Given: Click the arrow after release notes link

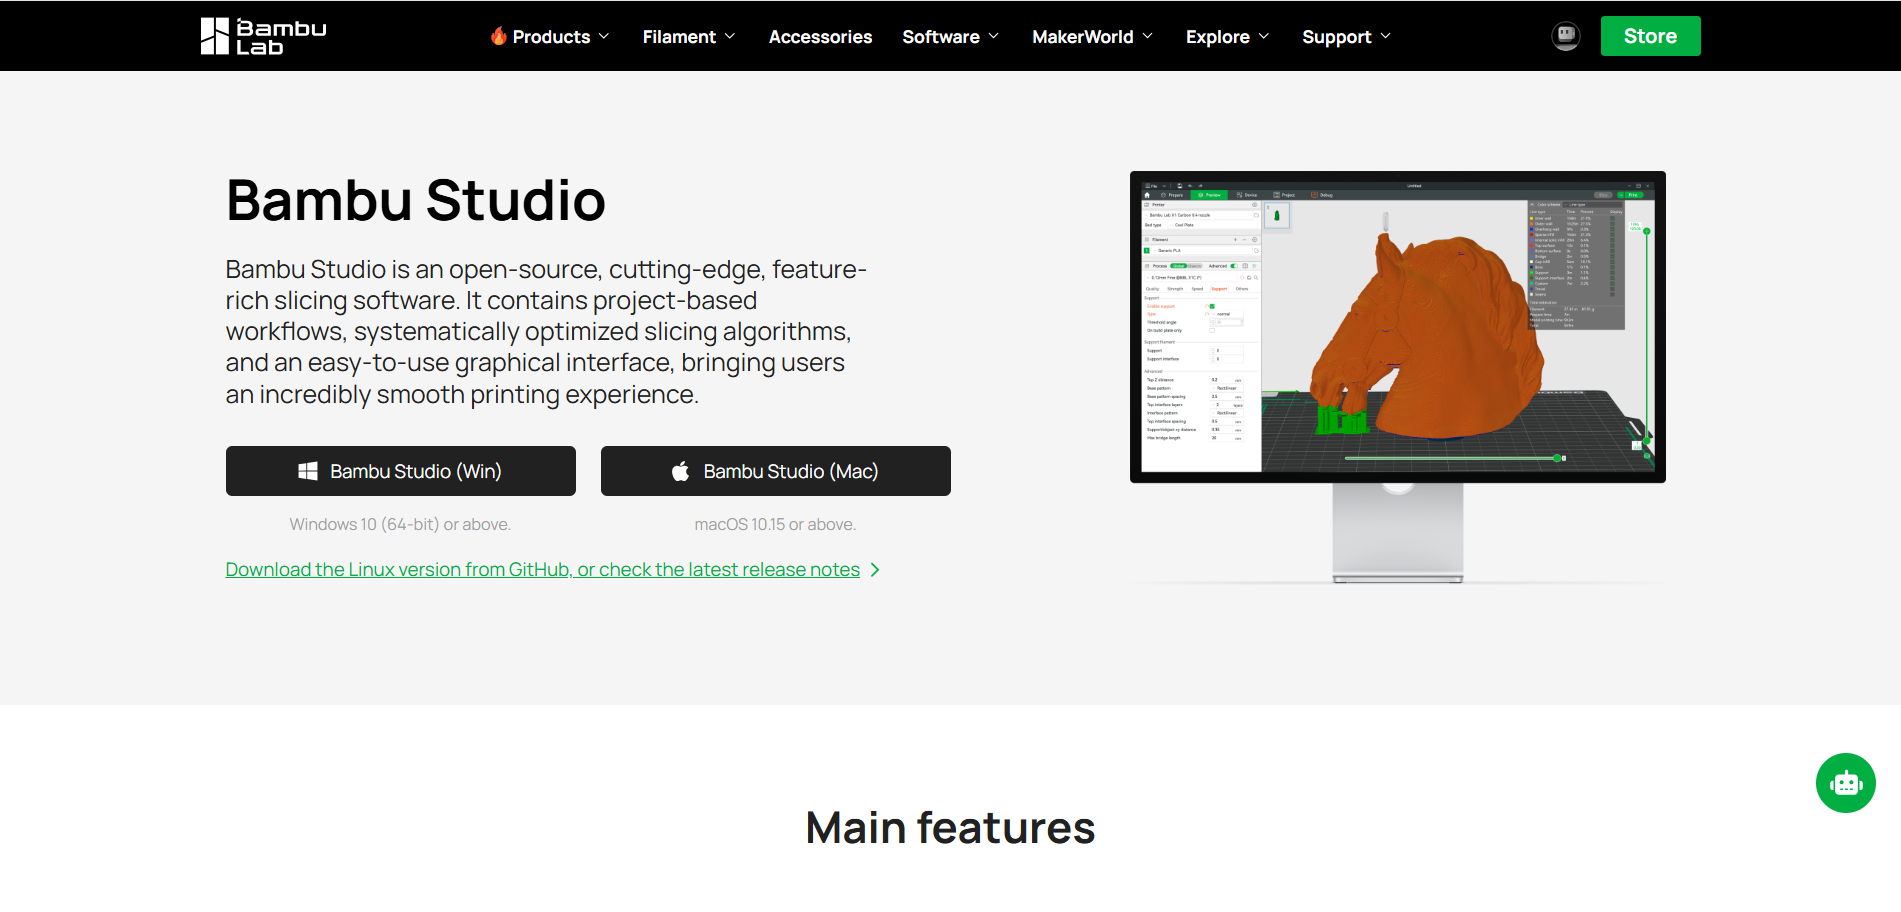Looking at the screenshot, I should (x=875, y=569).
